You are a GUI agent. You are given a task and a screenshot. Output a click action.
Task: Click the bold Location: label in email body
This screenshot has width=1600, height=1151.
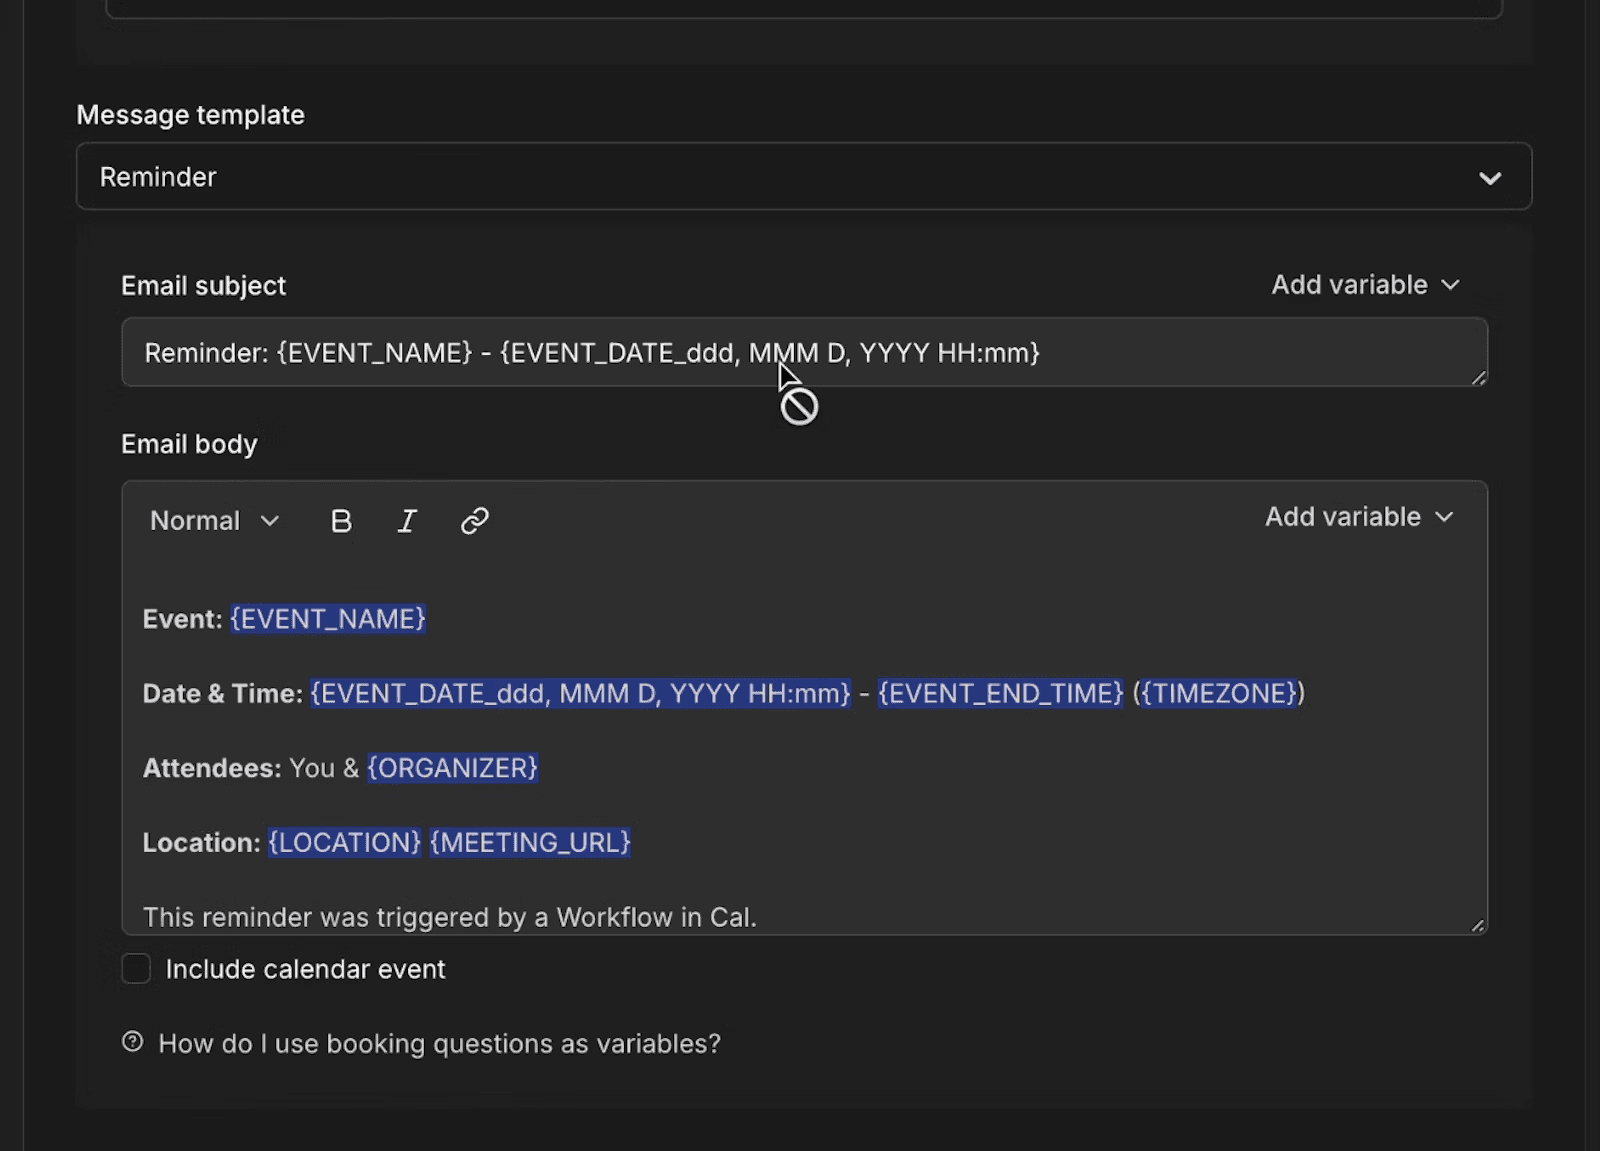[201, 843]
